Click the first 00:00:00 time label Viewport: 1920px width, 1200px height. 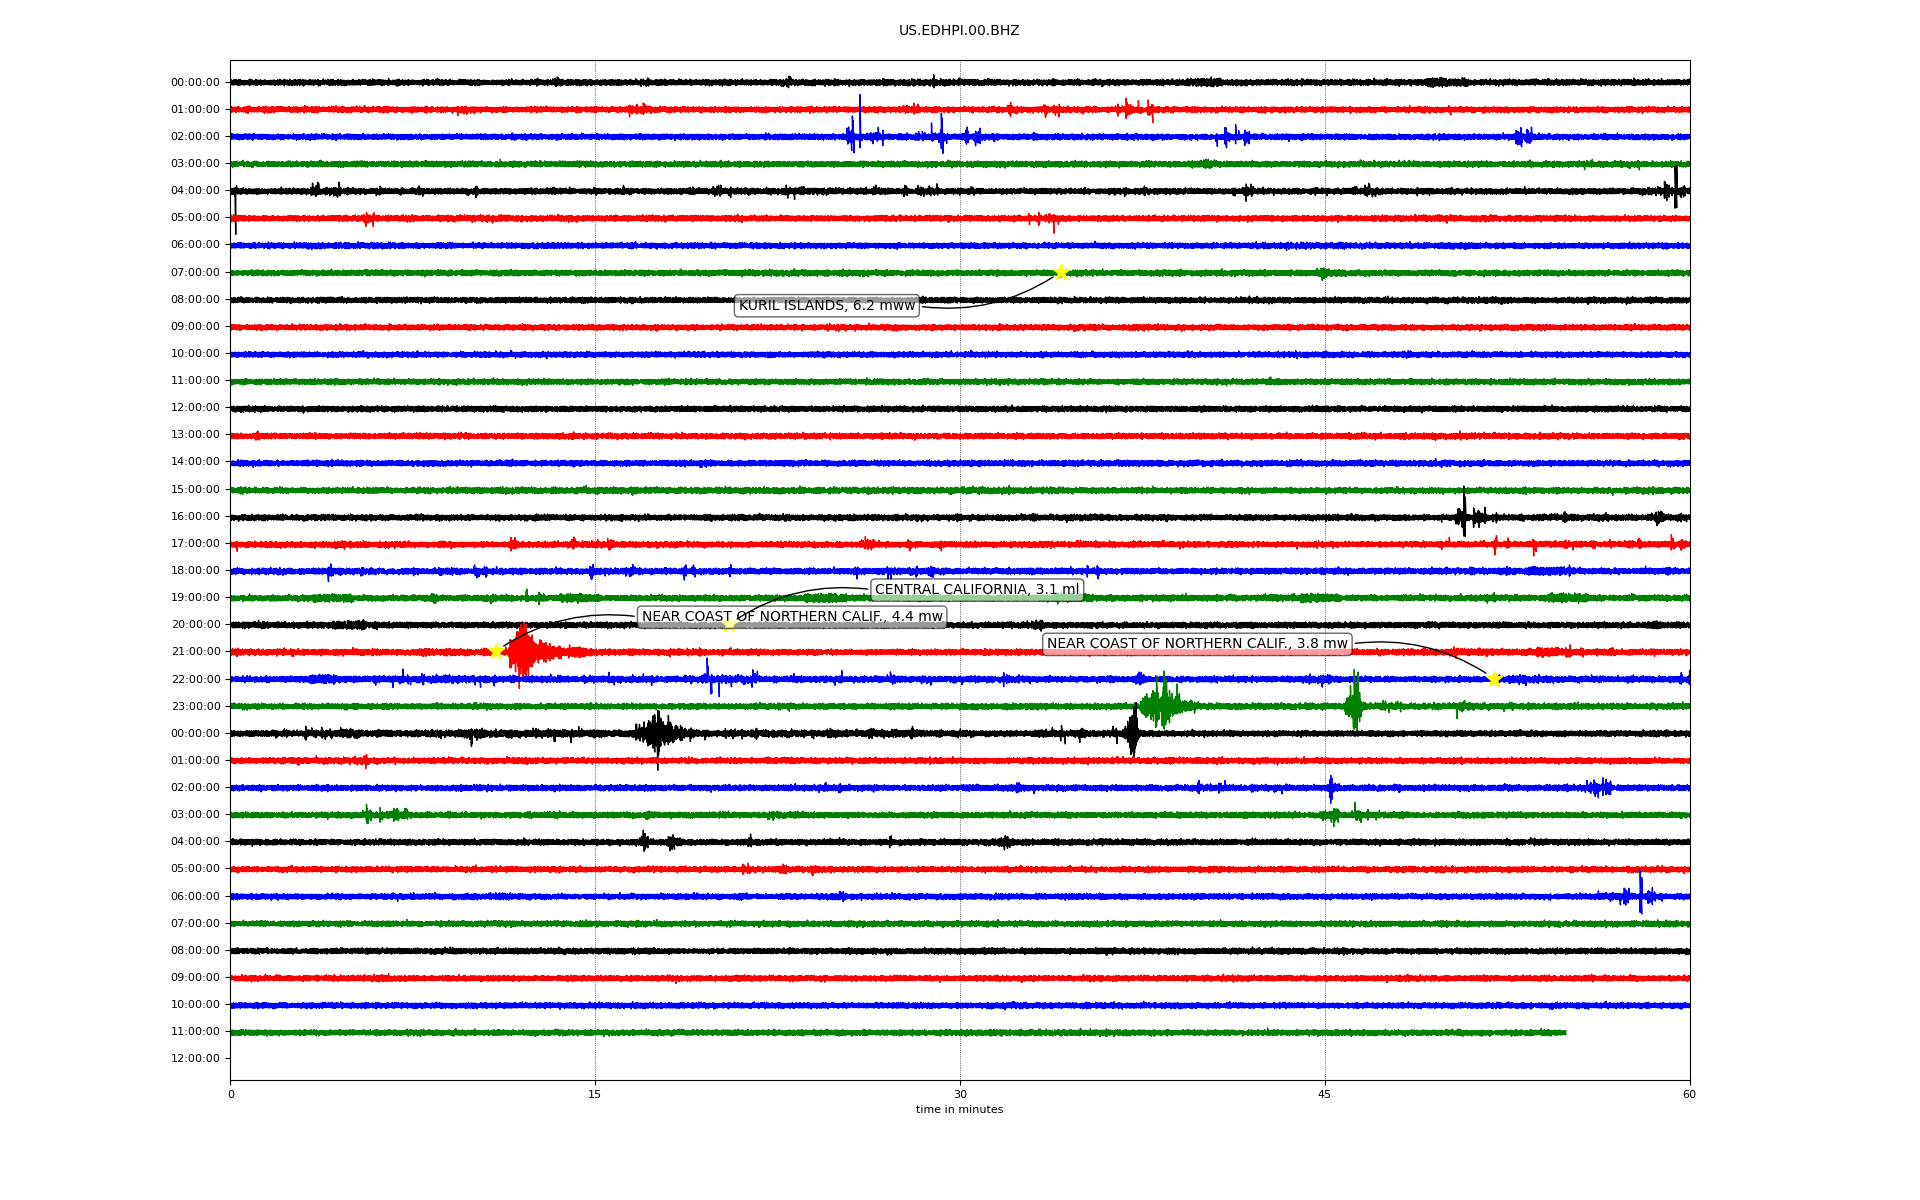(x=195, y=83)
